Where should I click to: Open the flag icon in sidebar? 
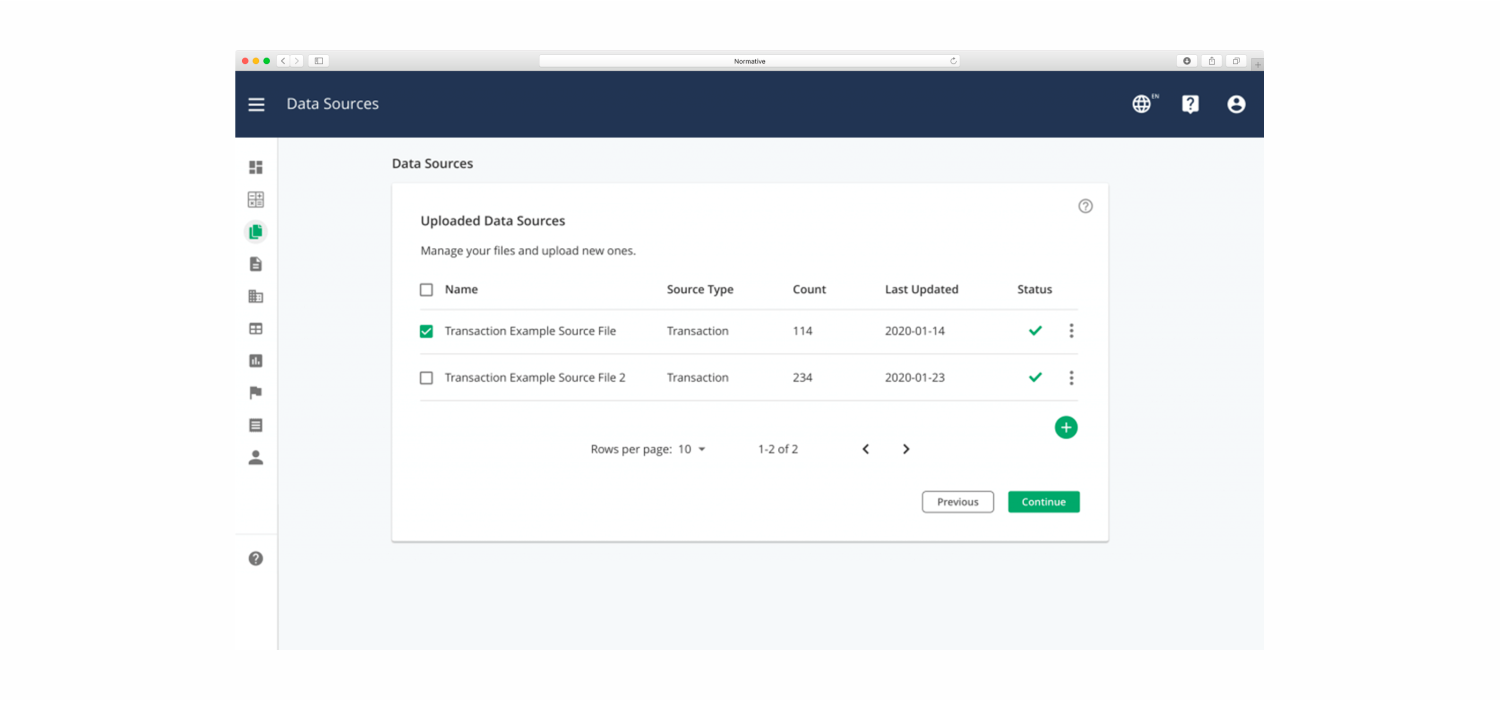[256, 393]
